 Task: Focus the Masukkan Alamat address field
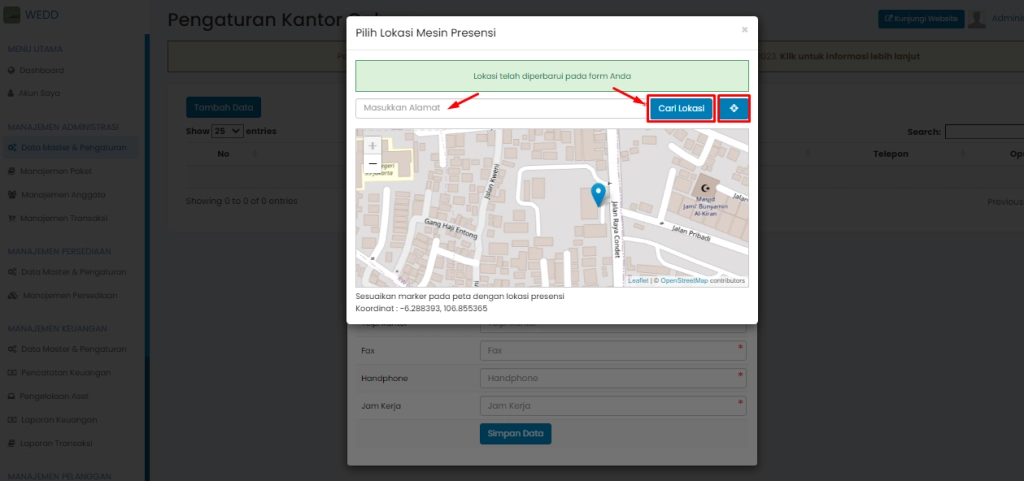coord(500,108)
